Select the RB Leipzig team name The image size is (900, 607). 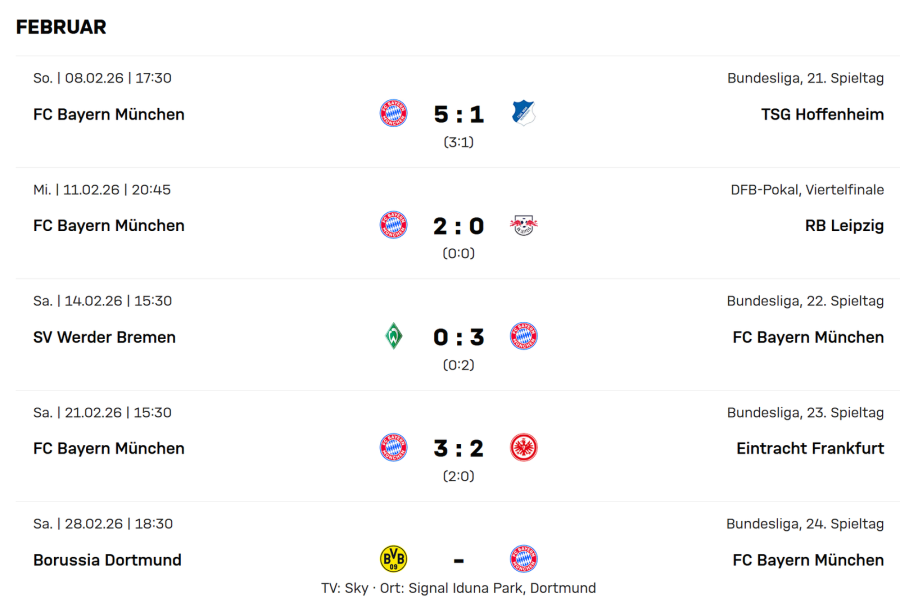[844, 226]
